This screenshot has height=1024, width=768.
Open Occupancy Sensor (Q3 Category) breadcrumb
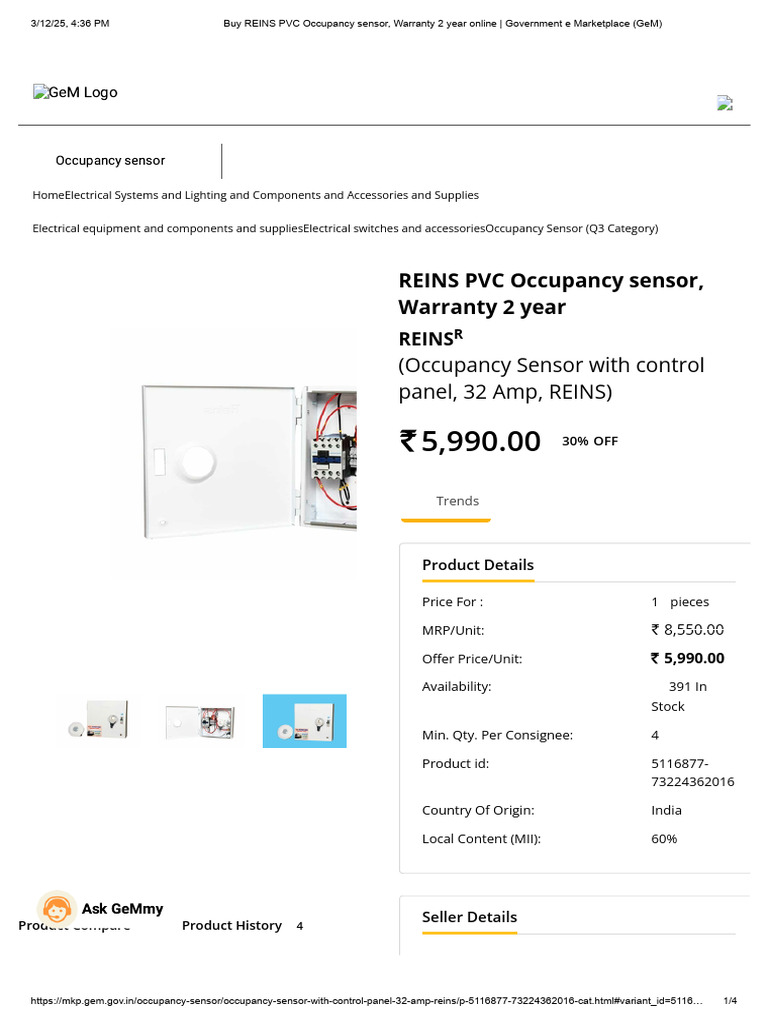(572, 228)
